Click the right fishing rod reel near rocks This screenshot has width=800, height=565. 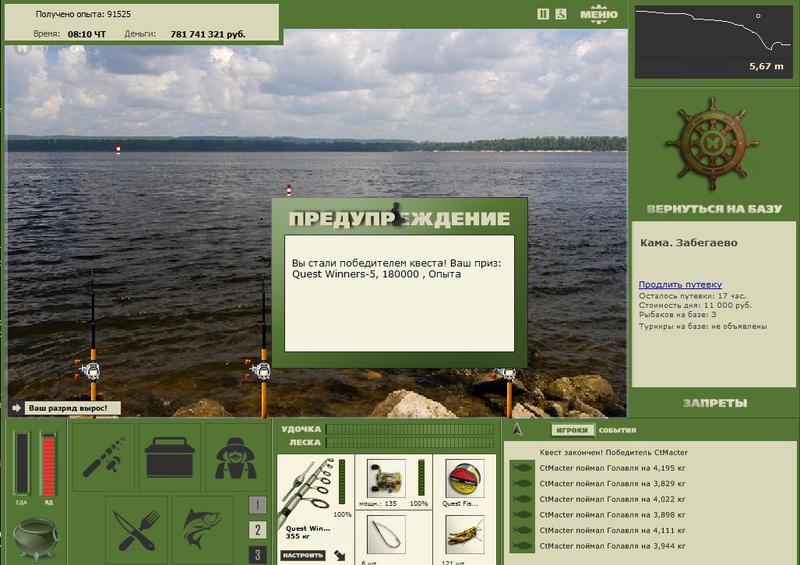pos(506,375)
